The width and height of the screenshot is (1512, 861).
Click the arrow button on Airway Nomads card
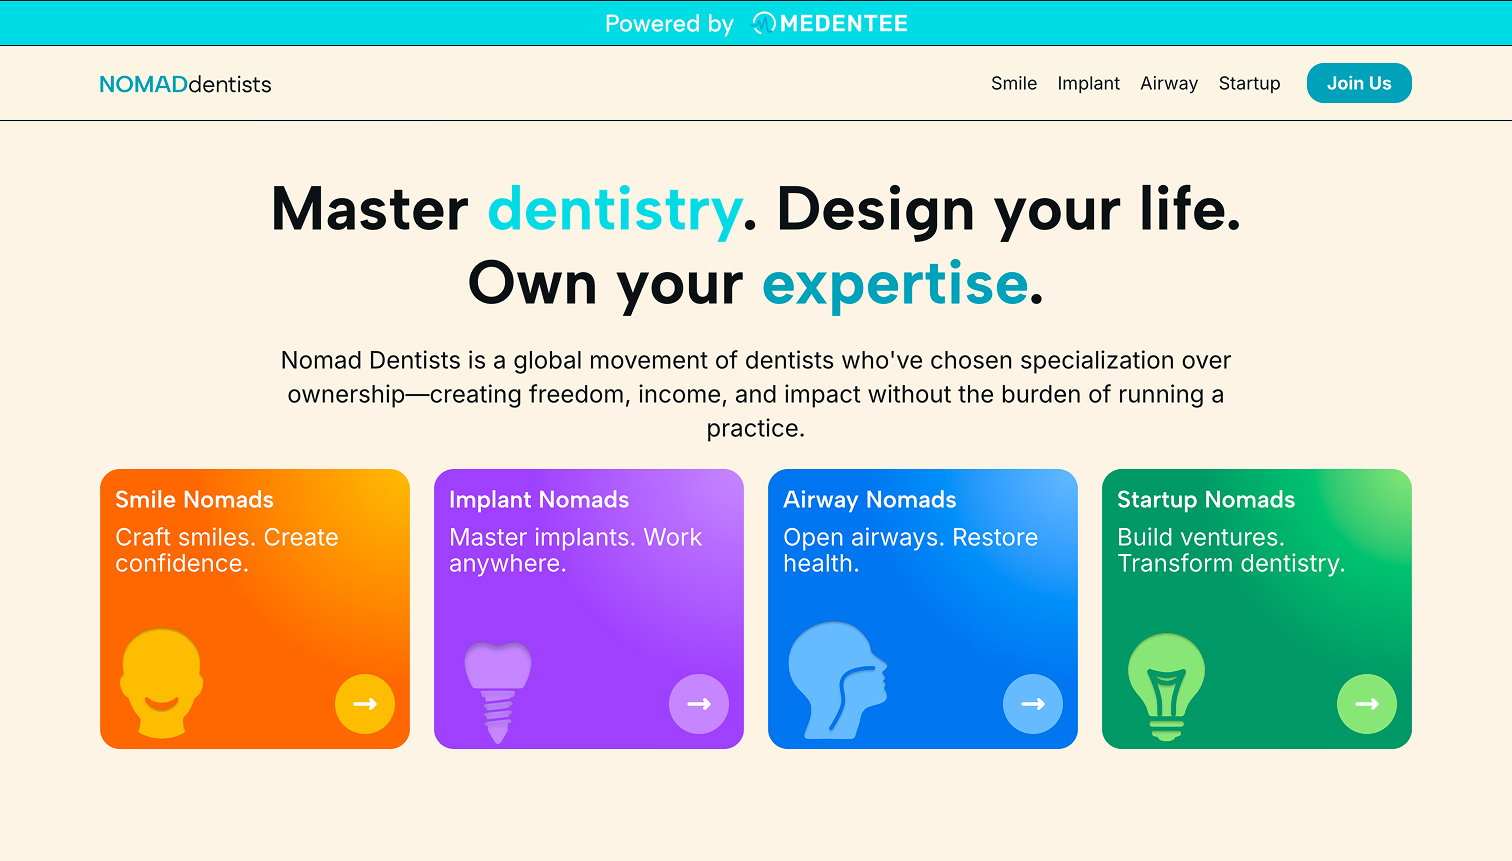coord(1033,704)
